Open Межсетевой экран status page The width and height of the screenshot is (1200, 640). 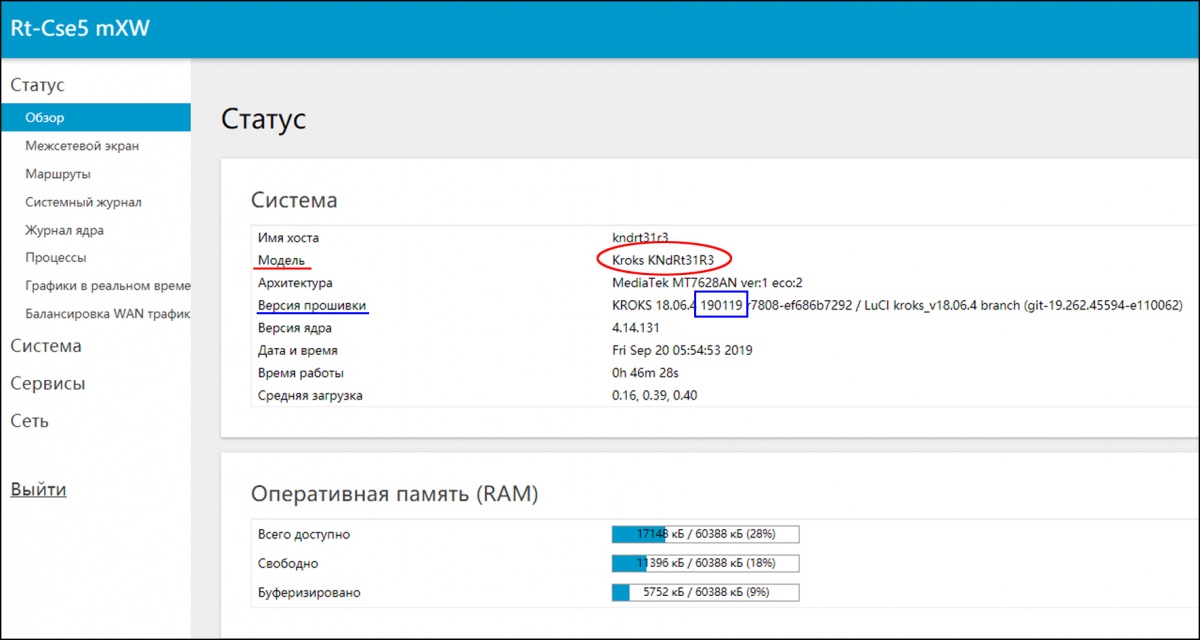[82, 146]
